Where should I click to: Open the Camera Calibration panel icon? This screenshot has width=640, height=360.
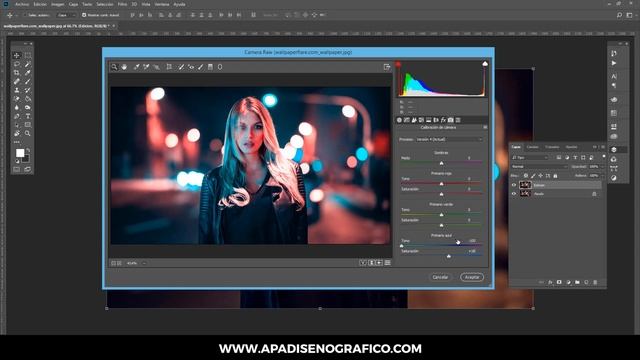(451, 120)
